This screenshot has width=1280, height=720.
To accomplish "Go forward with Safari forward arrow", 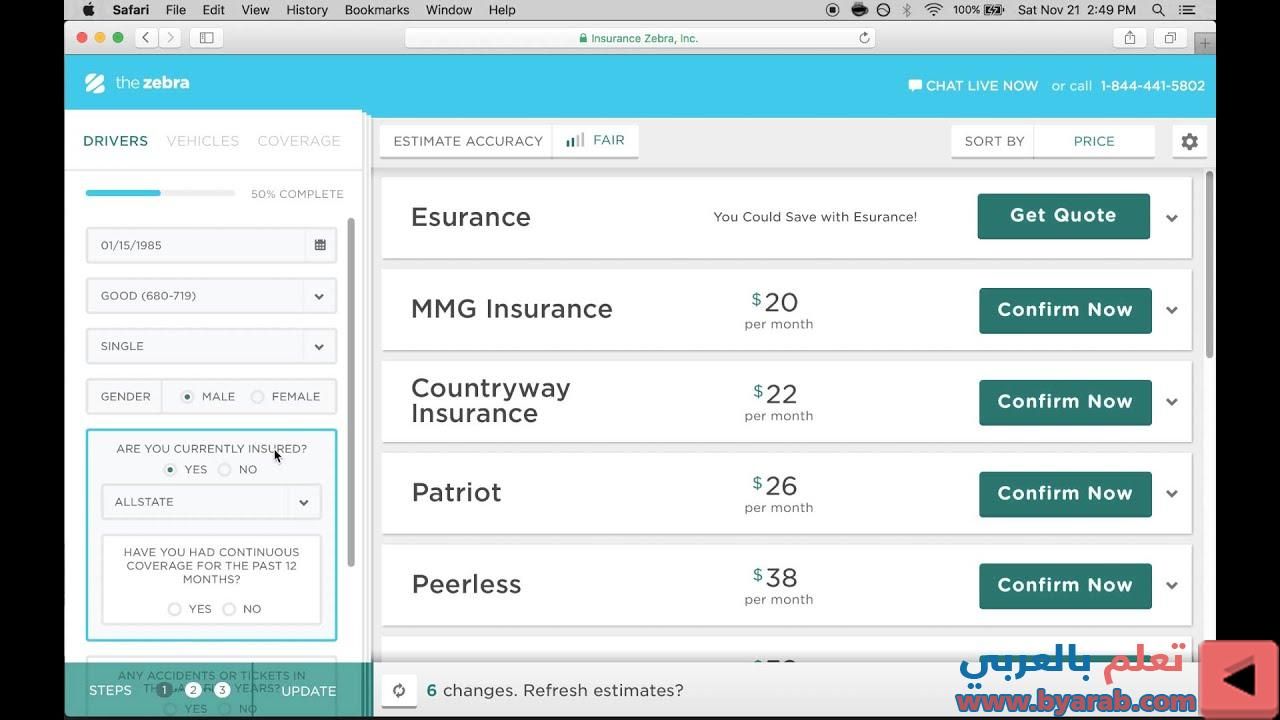I will tap(170, 38).
